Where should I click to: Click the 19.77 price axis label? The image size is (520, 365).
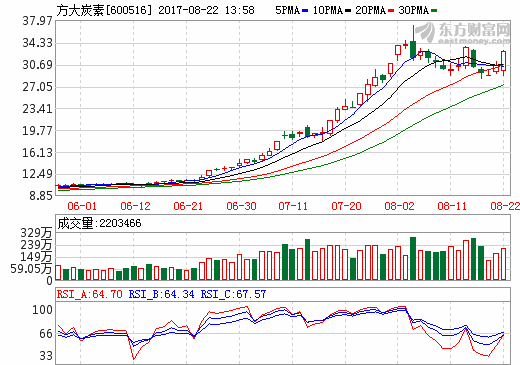point(37,130)
